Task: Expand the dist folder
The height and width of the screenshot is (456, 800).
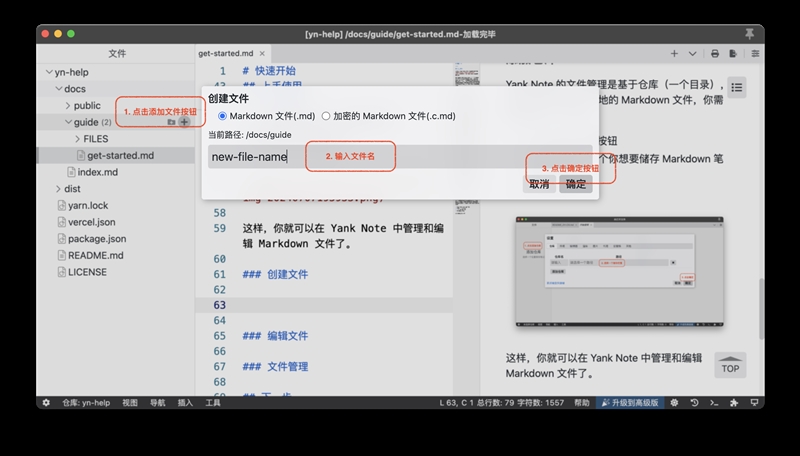Action: [x=59, y=189]
